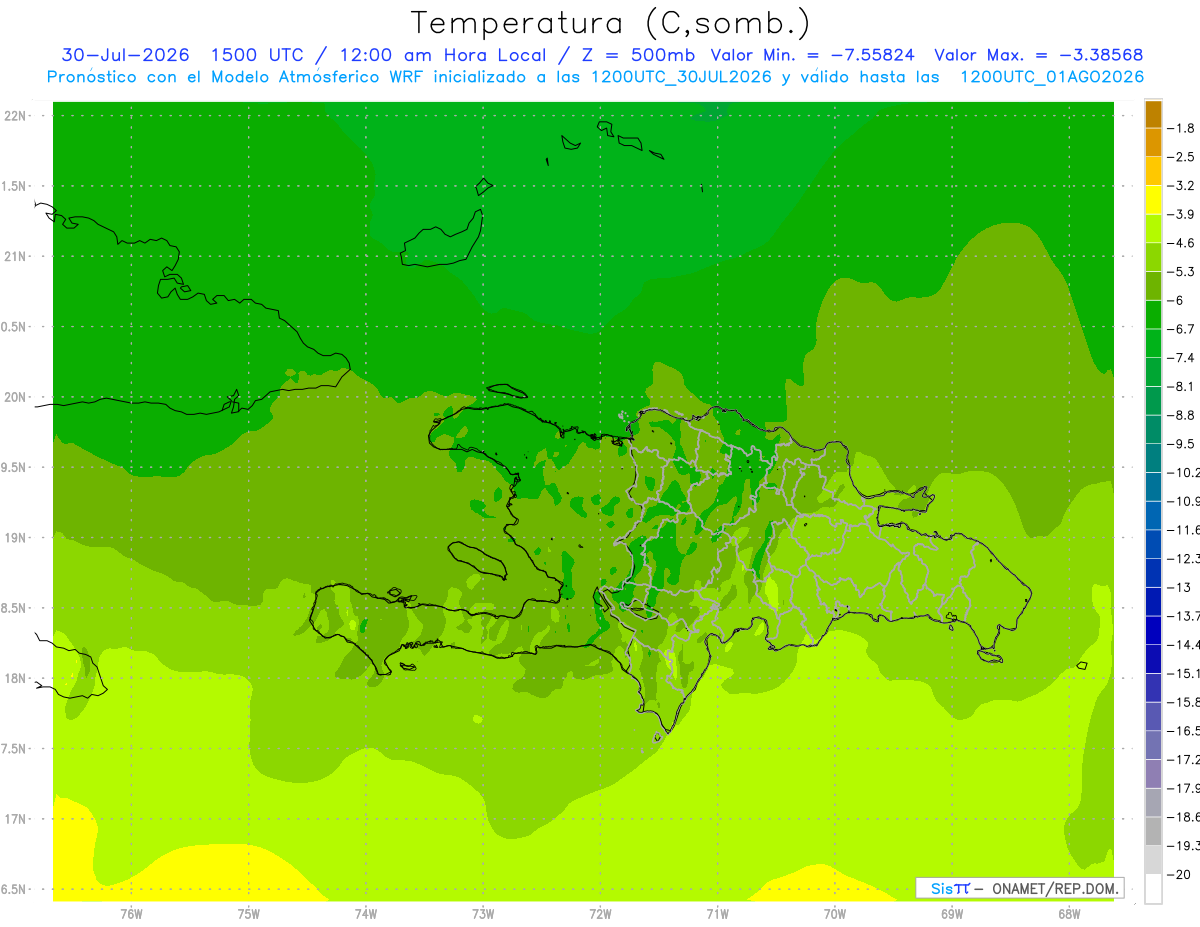The height and width of the screenshot is (927, 1200).
Task: Click the legend swatch between -2.5 and -3.2
Action: tap(1153, 171)
